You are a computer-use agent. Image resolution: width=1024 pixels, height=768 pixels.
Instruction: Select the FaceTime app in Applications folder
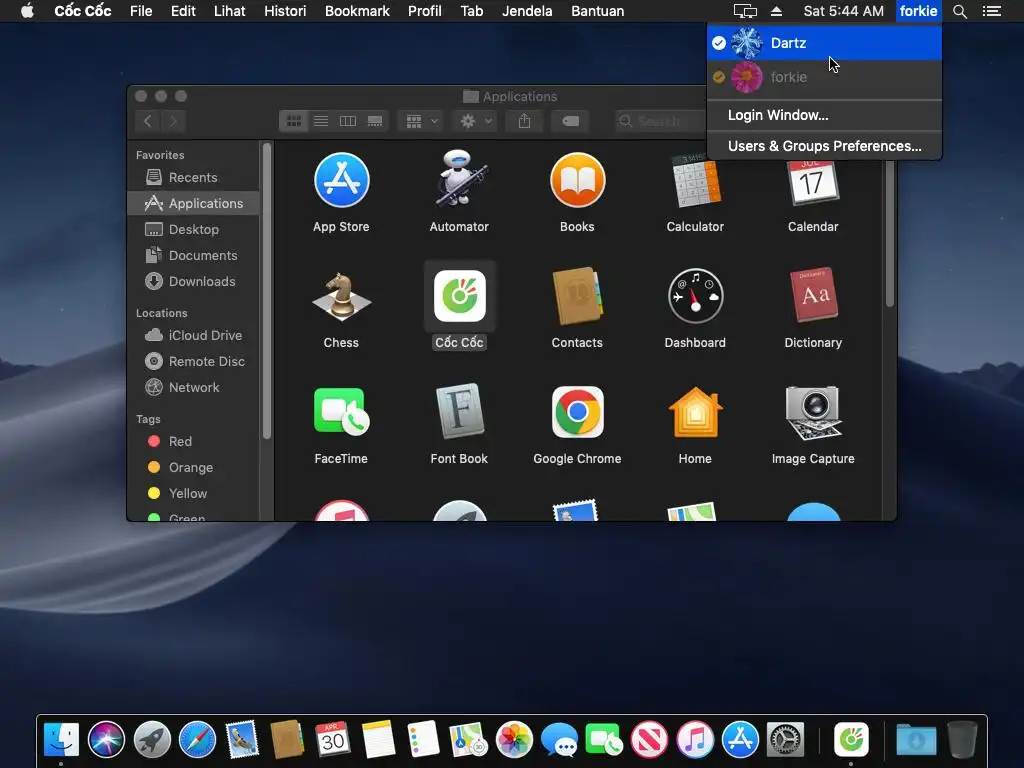pos(342,412)
